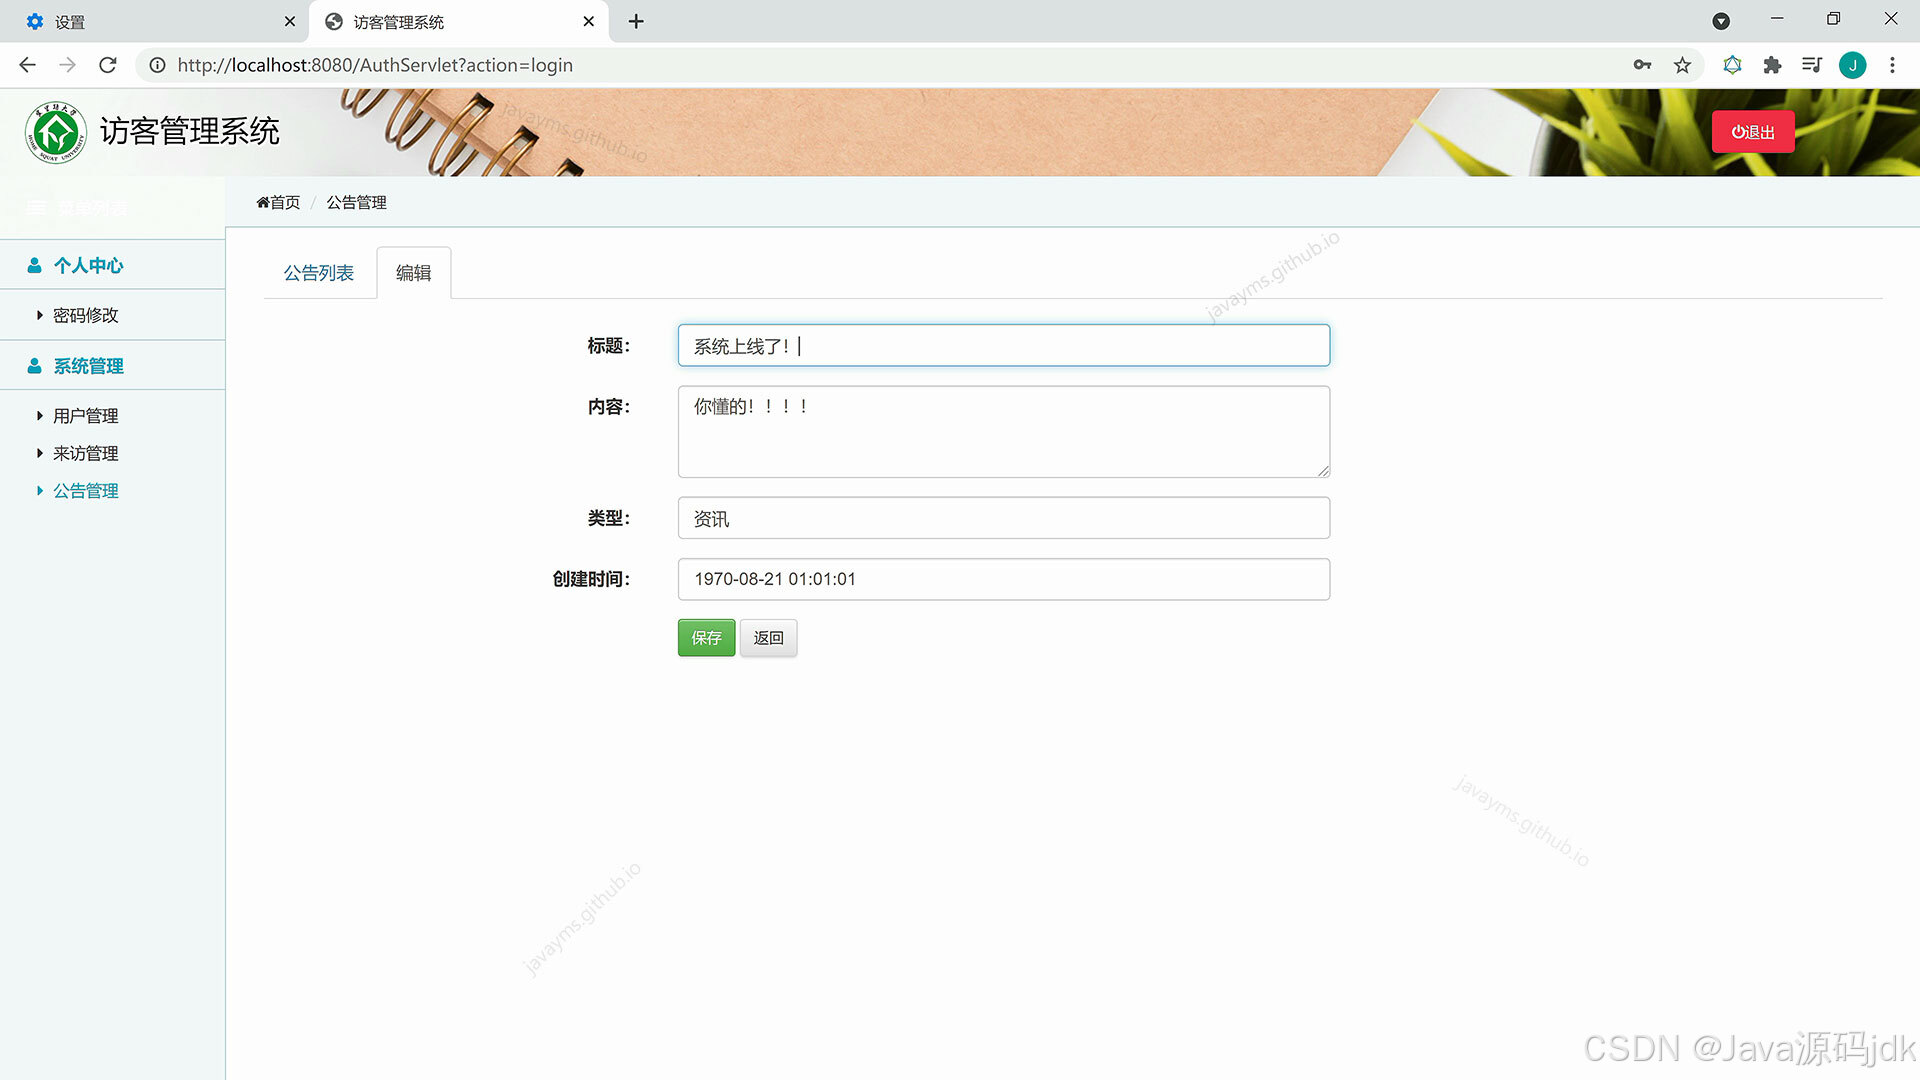1920x1080 pixels.
Task: Open 来访管理 in the sidebar
Action: pos(85,453)
